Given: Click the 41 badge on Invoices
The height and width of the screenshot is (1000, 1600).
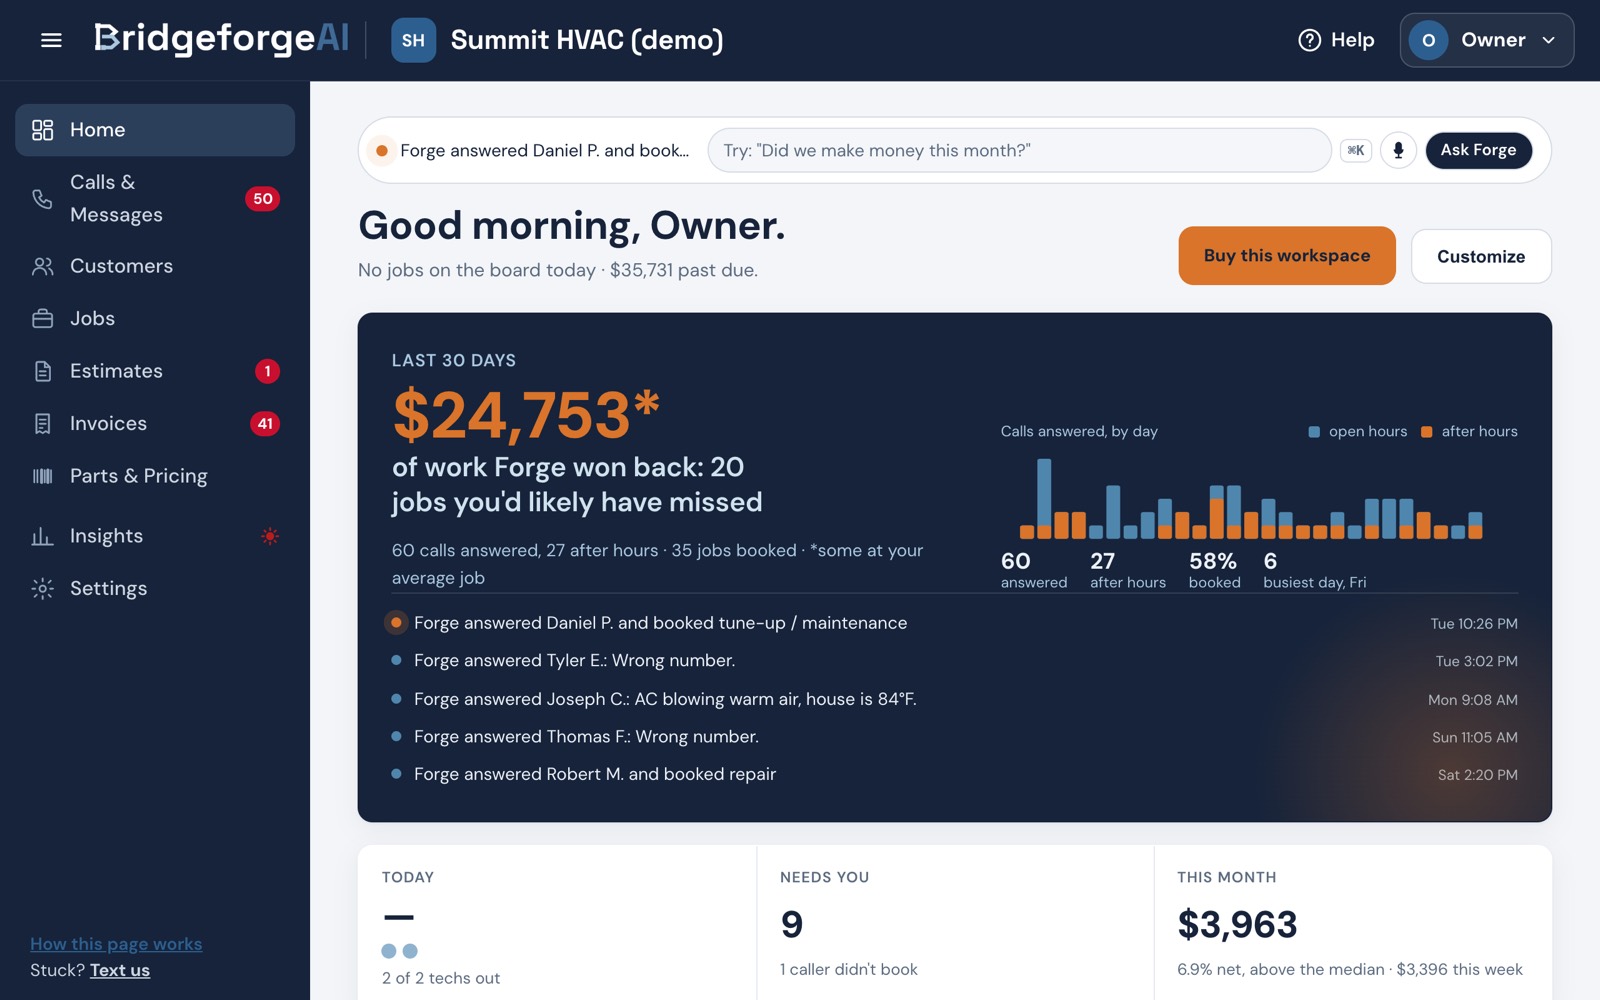Looking at the screenshot, I should click(x=265, y=423).
